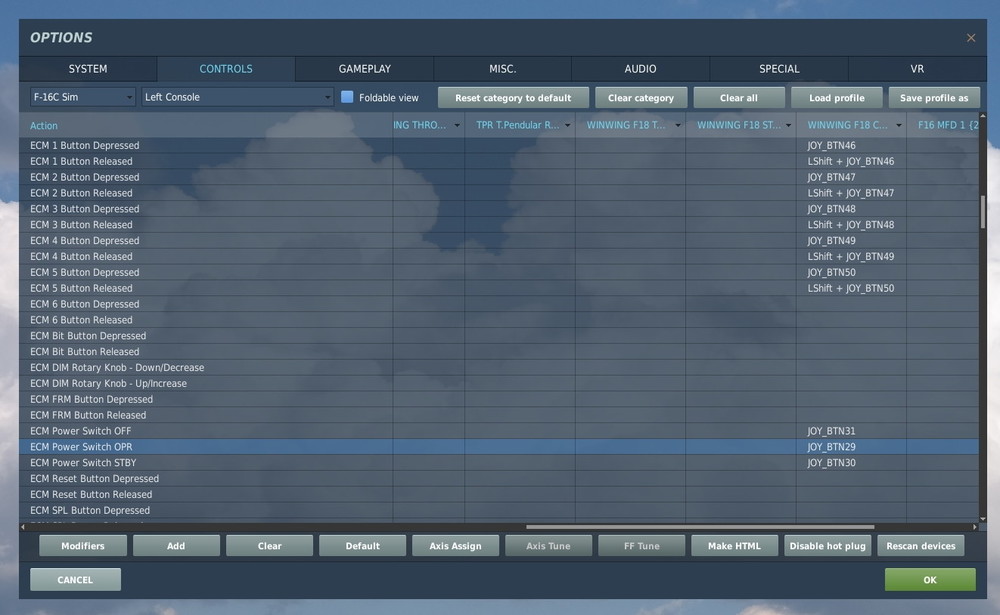Screen dimensions: 1000x615
Task: Switch to the GAMEPLAY tab
Action: pos(363,69)
